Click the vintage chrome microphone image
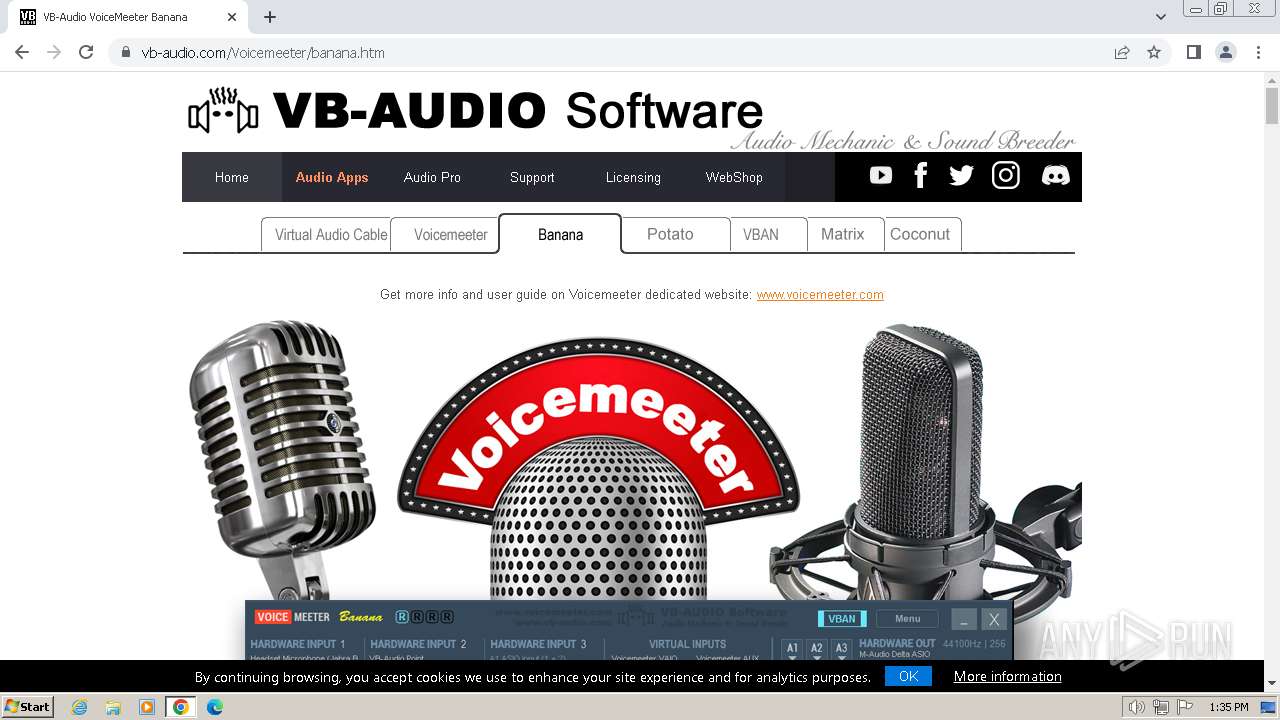Image resolution: width=1280 pixels, height=720 pixels. pos(285,460)
